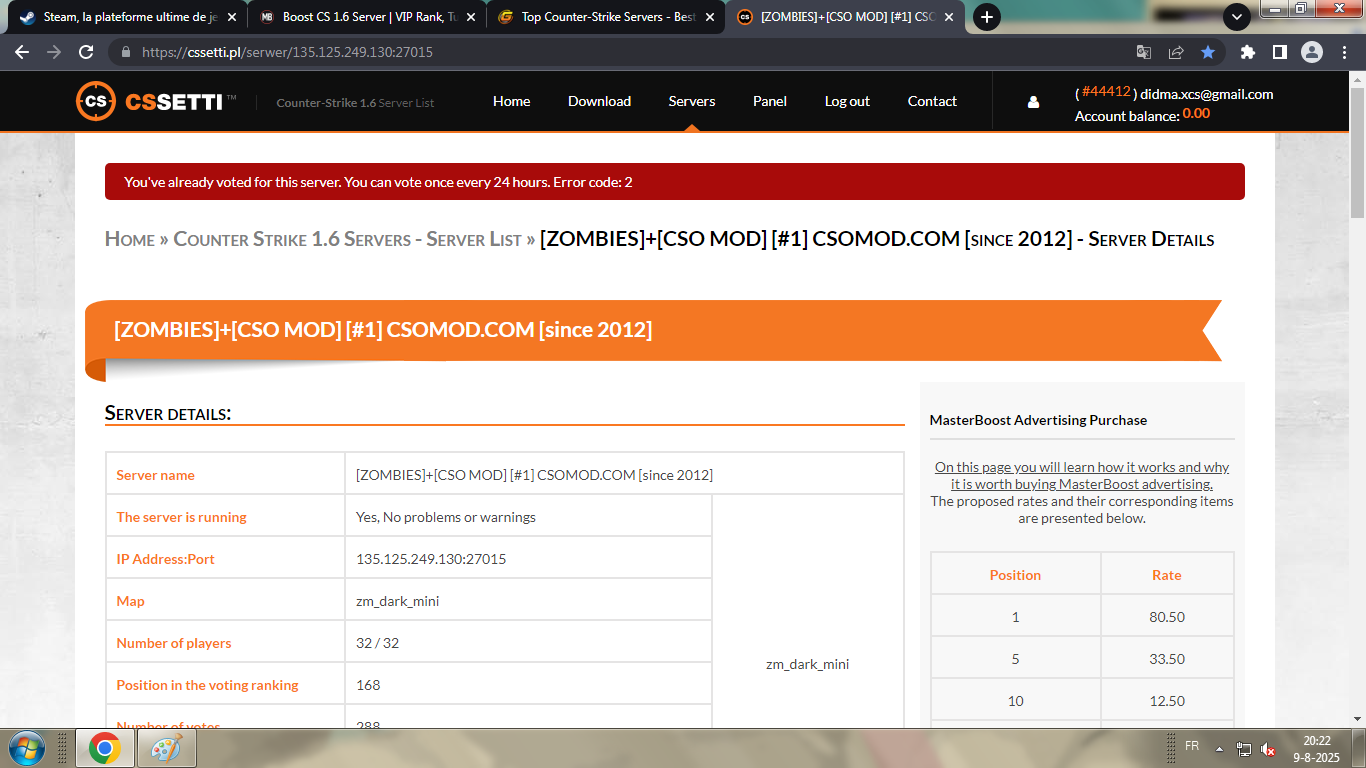Open the MasterBoost advertising info link
The height and width of the screenshot is (768, 1366).
click(1081, 475)
